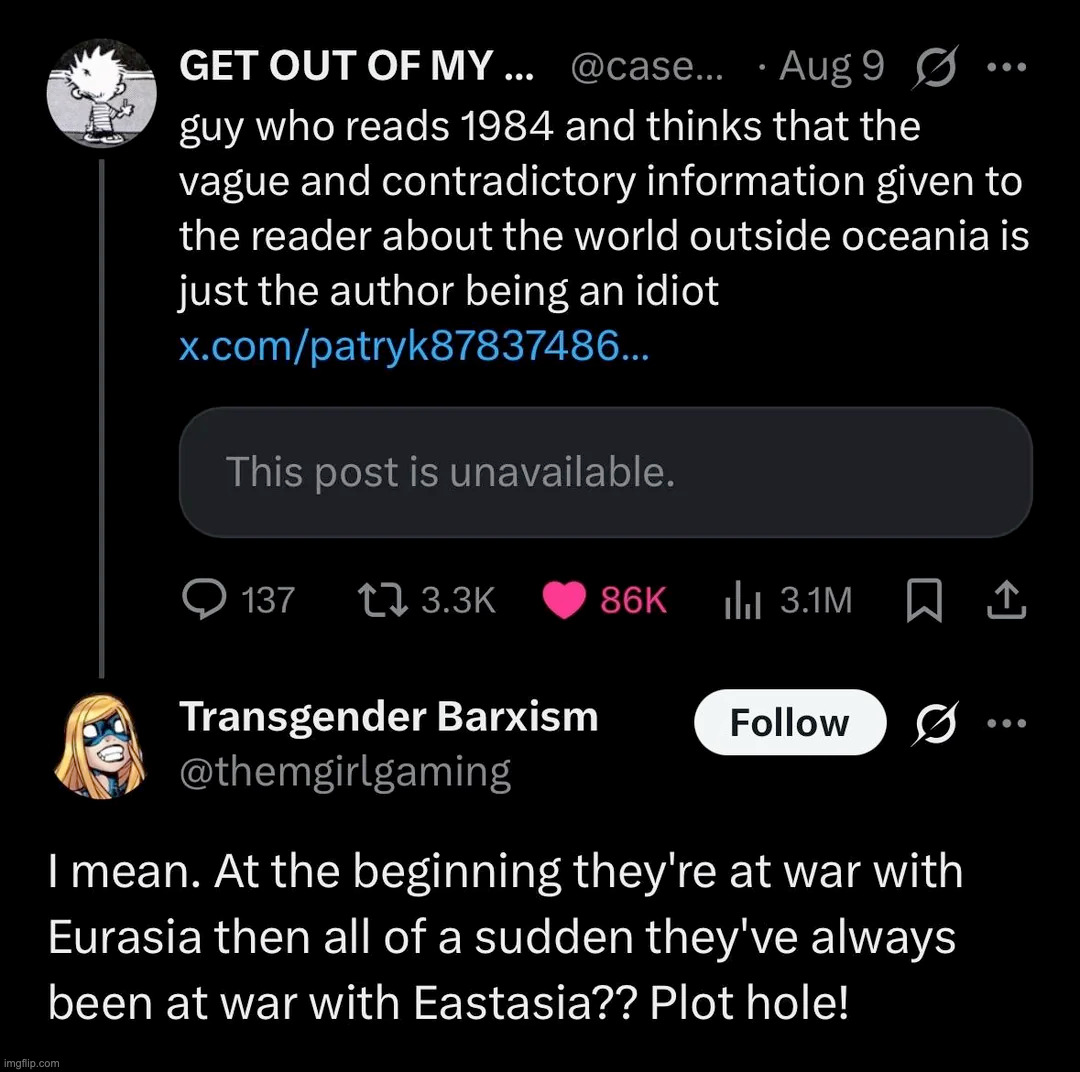
Task: Open the @themgirlgaming handle
Action: [345, 773]
